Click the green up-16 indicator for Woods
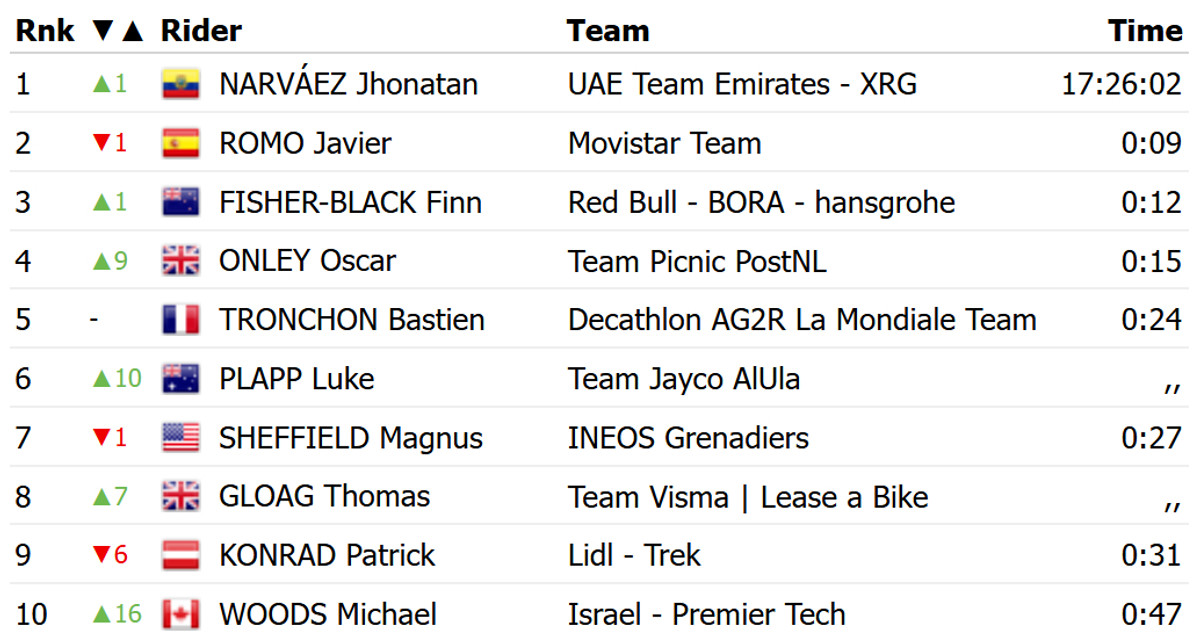This screenshot has width=1200, height=639. click(x=116, y=614)
